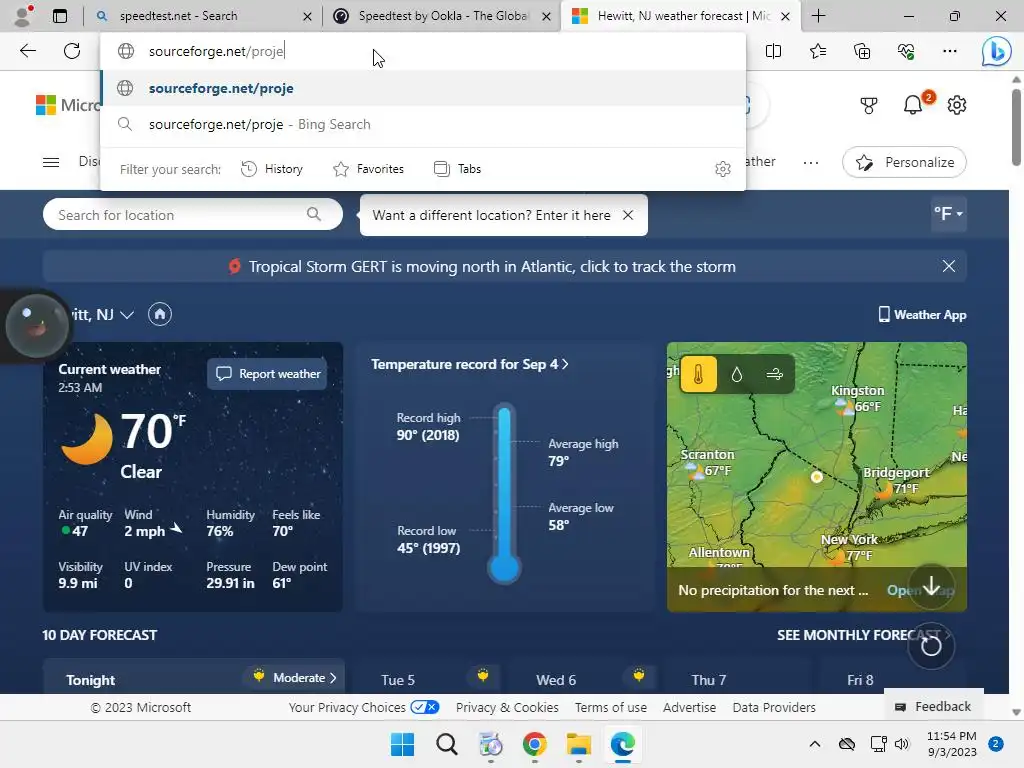This screenshot has height=768, width=1024.
Task: Open a new tab with the plus button
Action: click(x=818, y=16)
